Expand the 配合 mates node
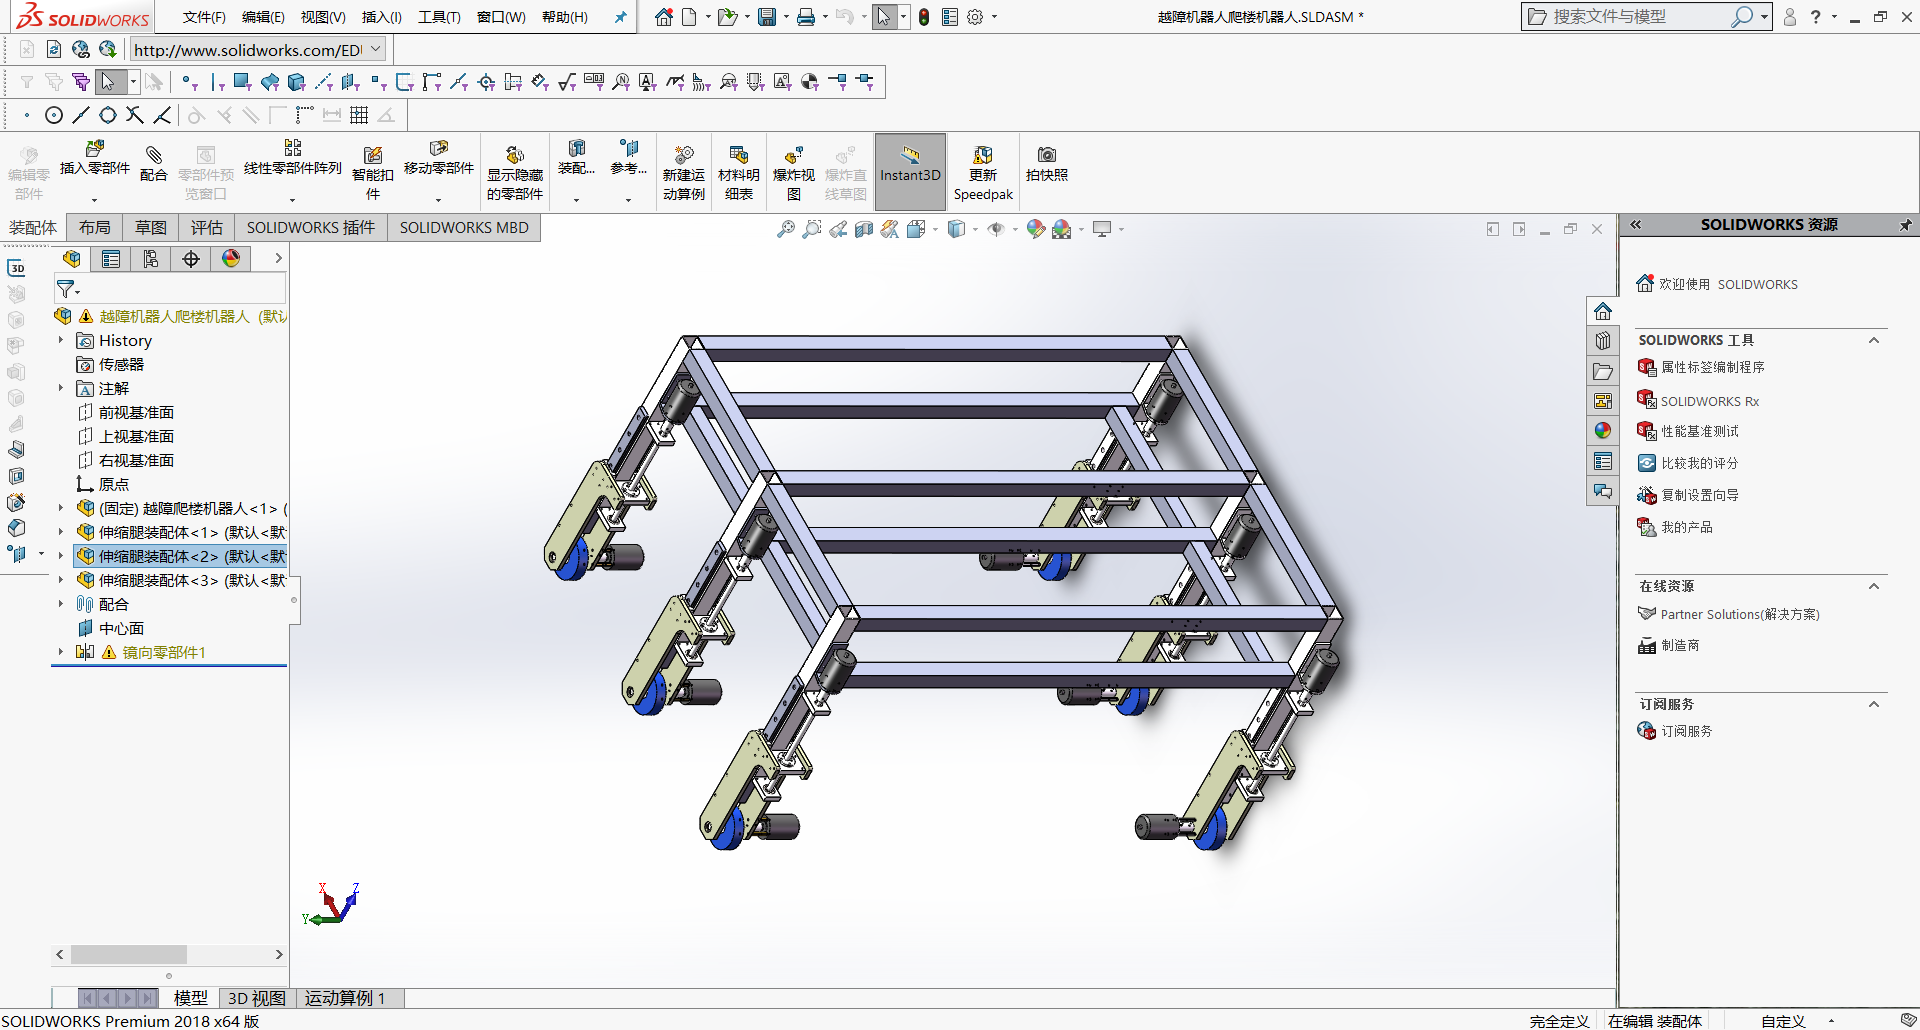1920x1030 pixels. pos(61,605)
